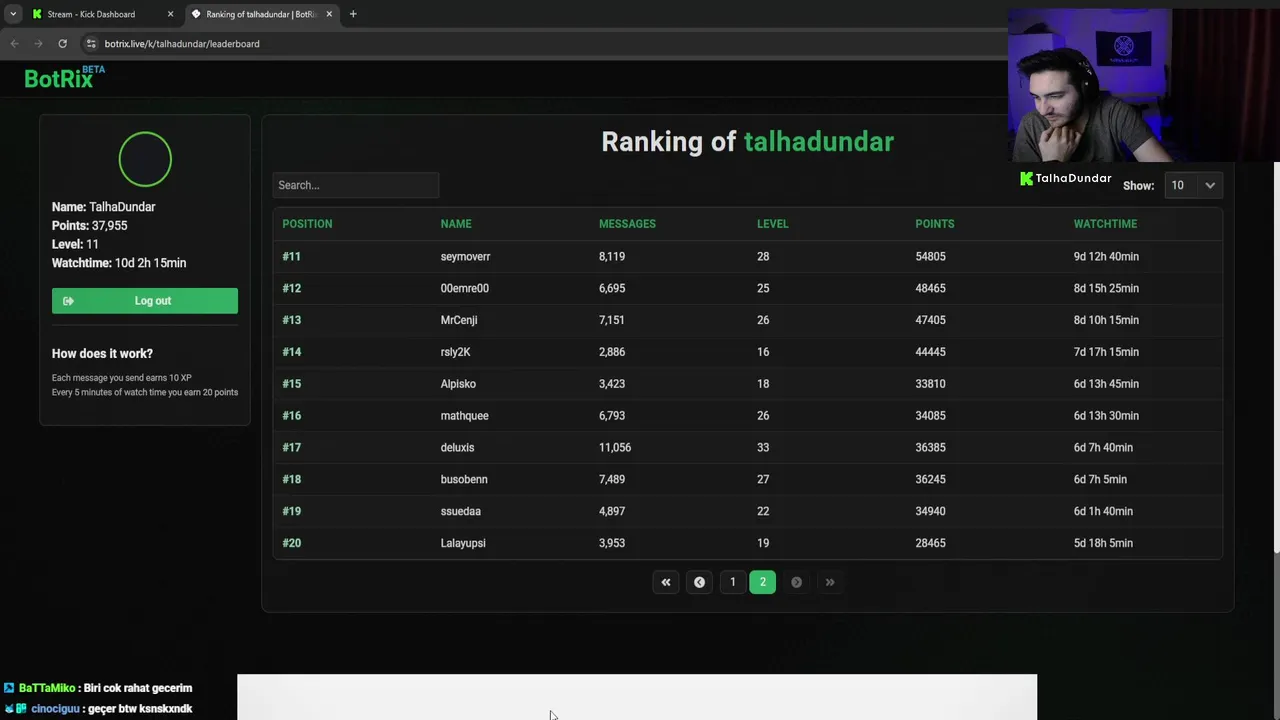Click the last page double-arrow
Screen dimensions: 1280x720
pyautogui.click(x=829, y=582)
